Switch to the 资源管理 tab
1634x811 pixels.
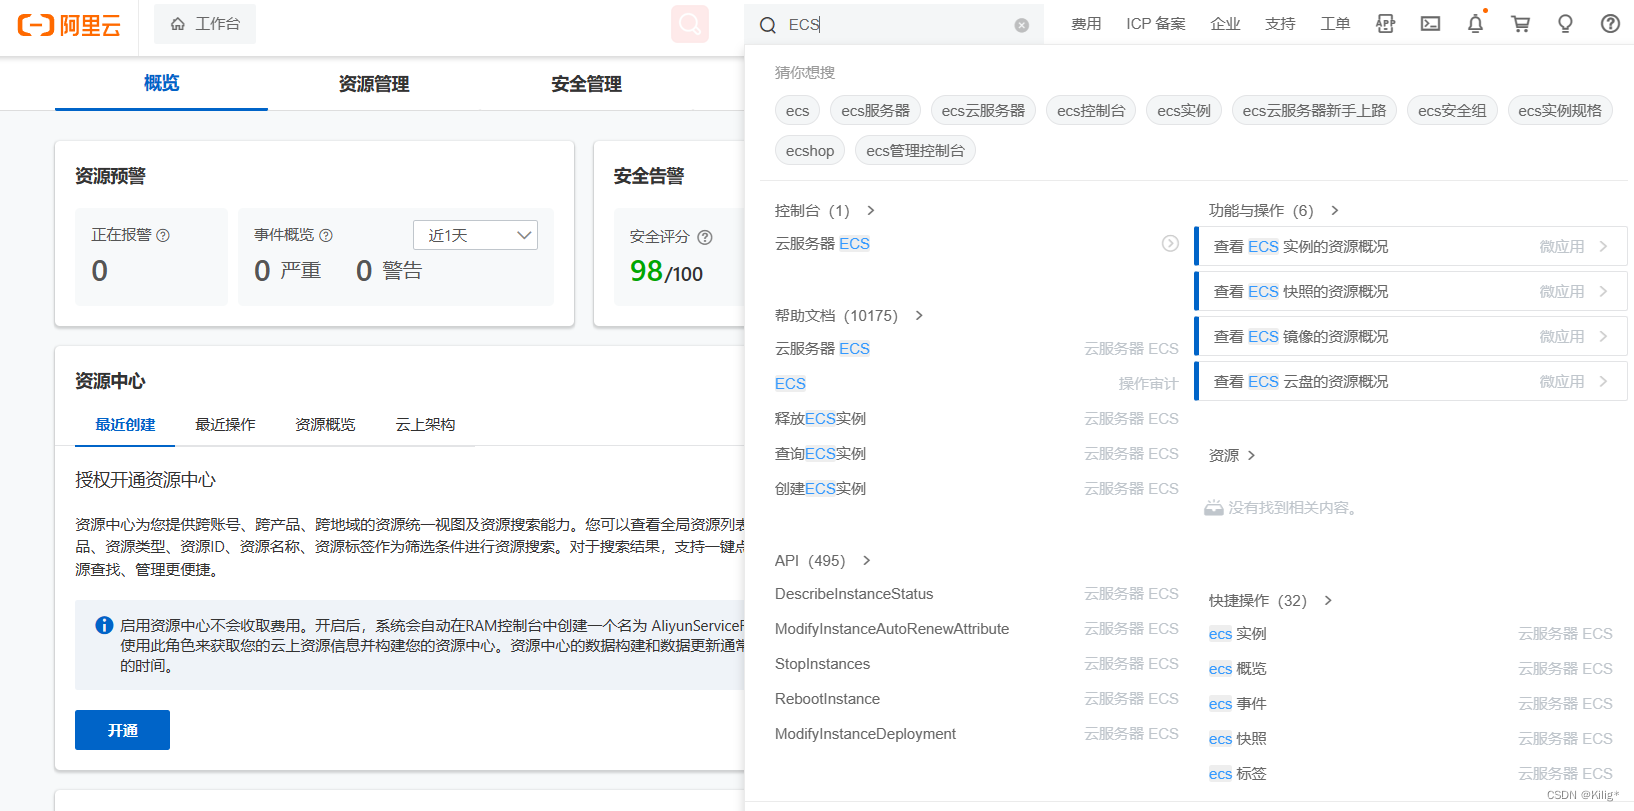pyautogui.click(x=374, y=84)
